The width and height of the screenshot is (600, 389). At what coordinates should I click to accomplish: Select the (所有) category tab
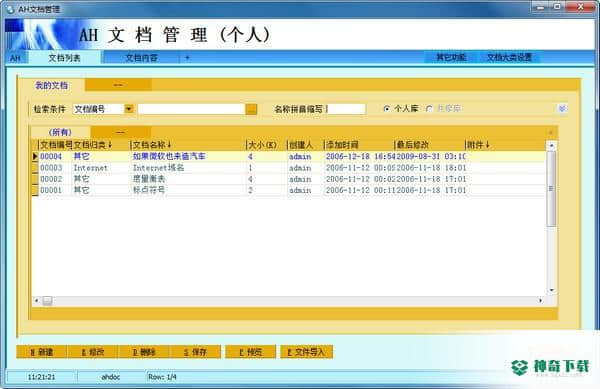click(60, 132)
